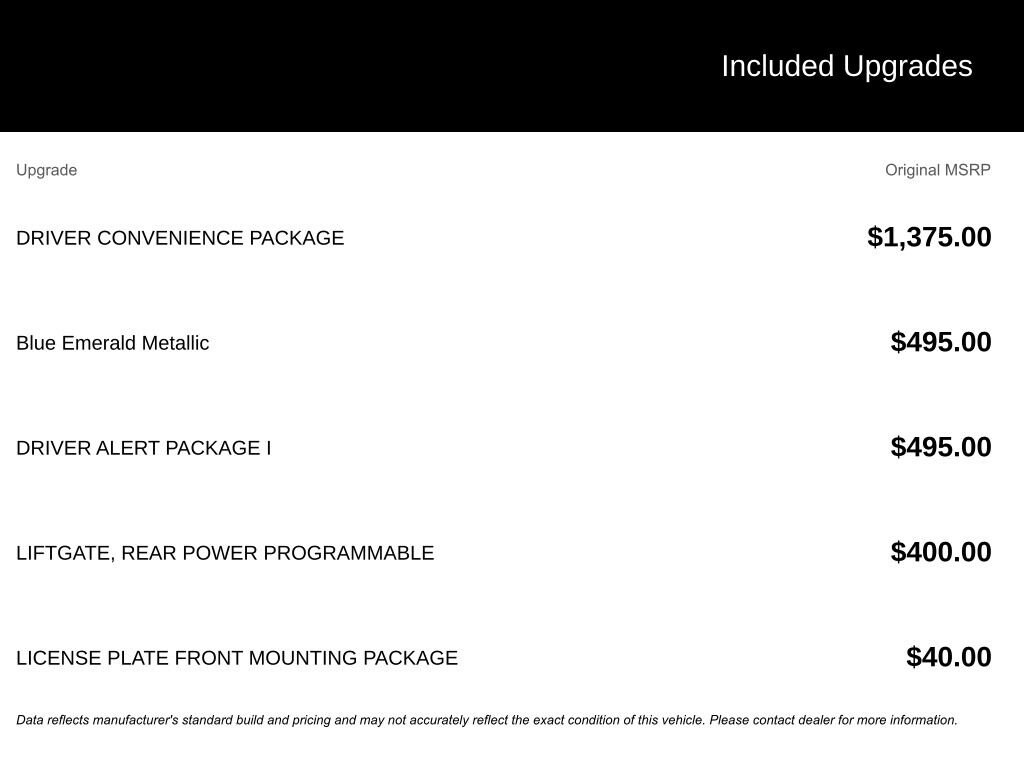This screenshot has width=1024, height=768.
Task: Click the $1,375.00 price
Action: 929,237
